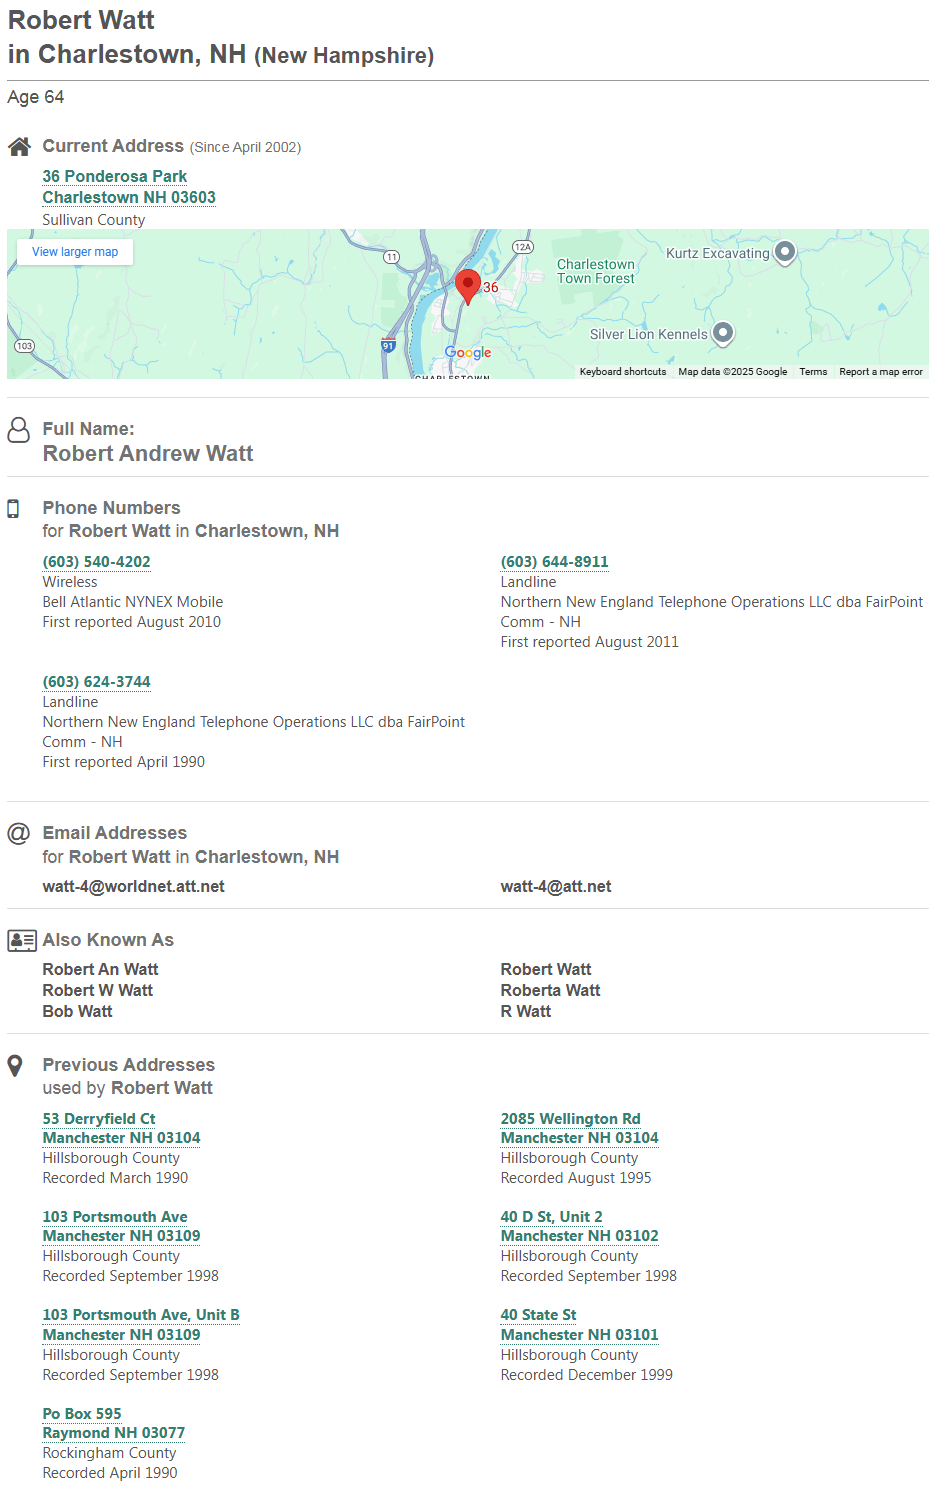Click the Kurtz Excavating map marker

tap(785, 252)
